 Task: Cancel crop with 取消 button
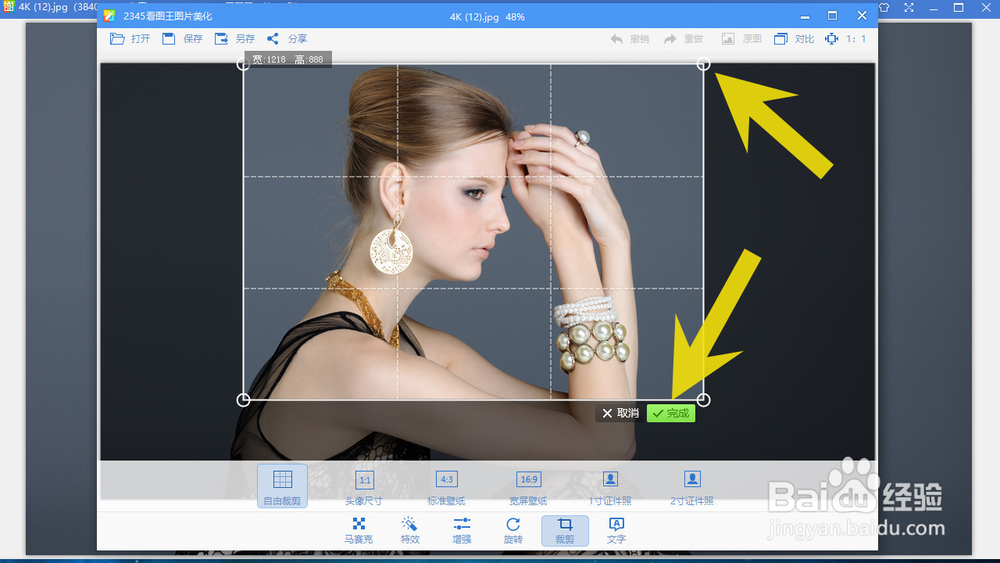(621, 413)
